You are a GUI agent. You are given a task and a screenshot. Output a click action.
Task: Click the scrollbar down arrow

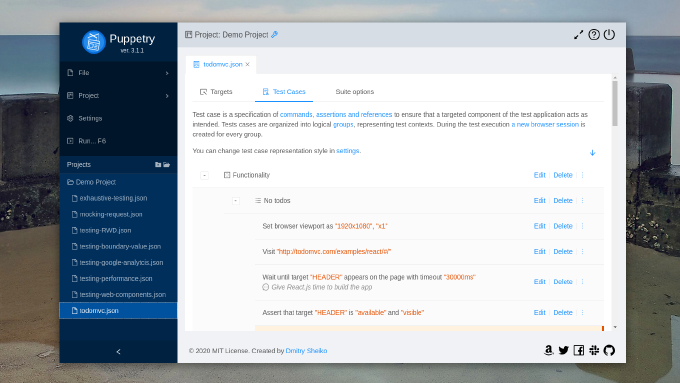[615, 327]
